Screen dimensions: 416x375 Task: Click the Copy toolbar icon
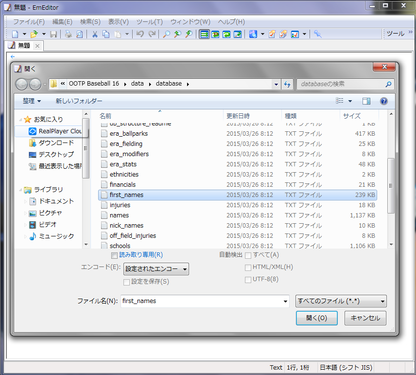pyautogui.click(x=106, y=34)
